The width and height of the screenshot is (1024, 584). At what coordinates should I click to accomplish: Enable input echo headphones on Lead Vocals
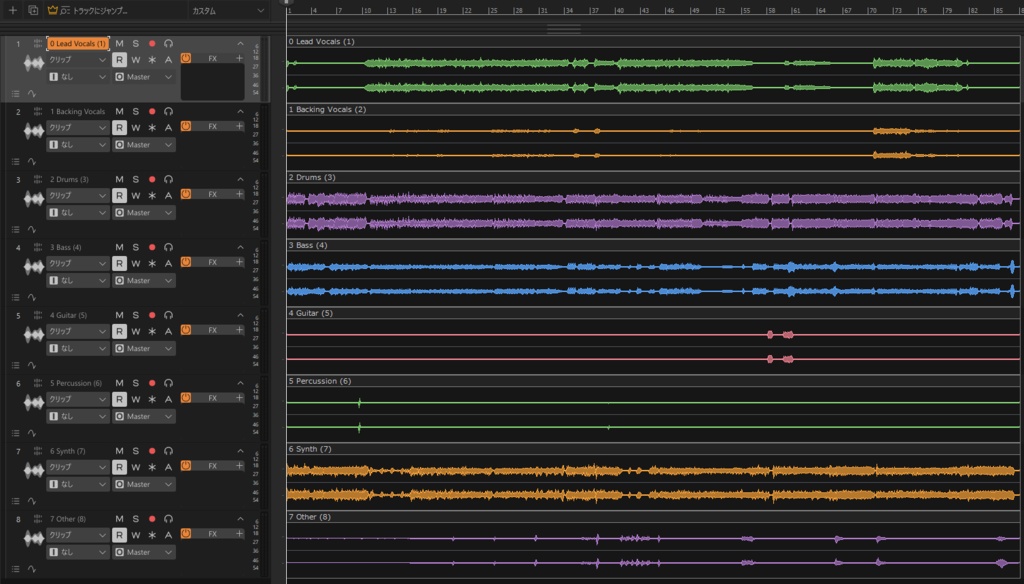click(168, 44)
